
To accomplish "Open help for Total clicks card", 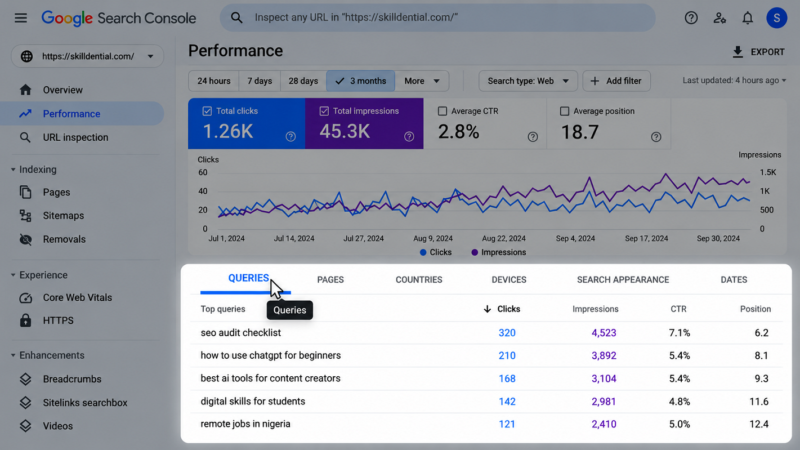I will pos(291,136).
